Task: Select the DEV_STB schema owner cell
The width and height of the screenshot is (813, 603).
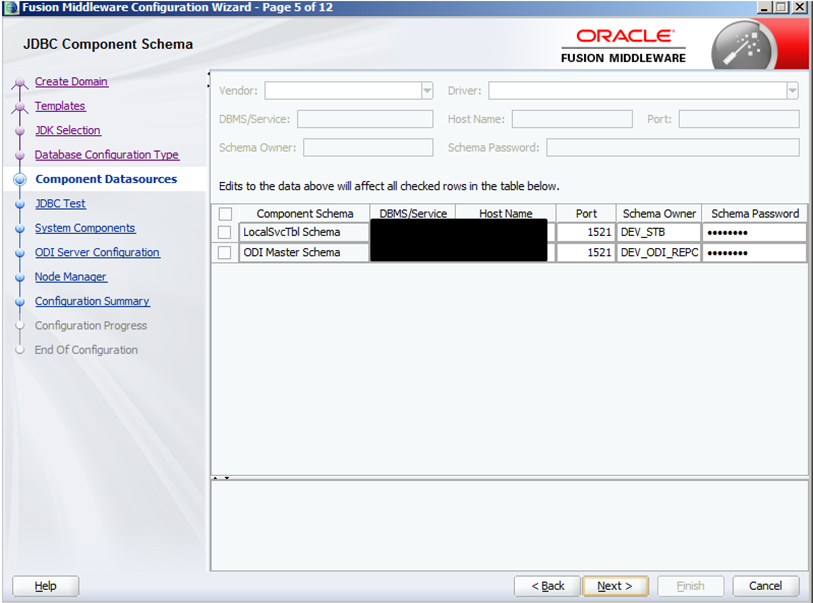Action: (657, 233)
